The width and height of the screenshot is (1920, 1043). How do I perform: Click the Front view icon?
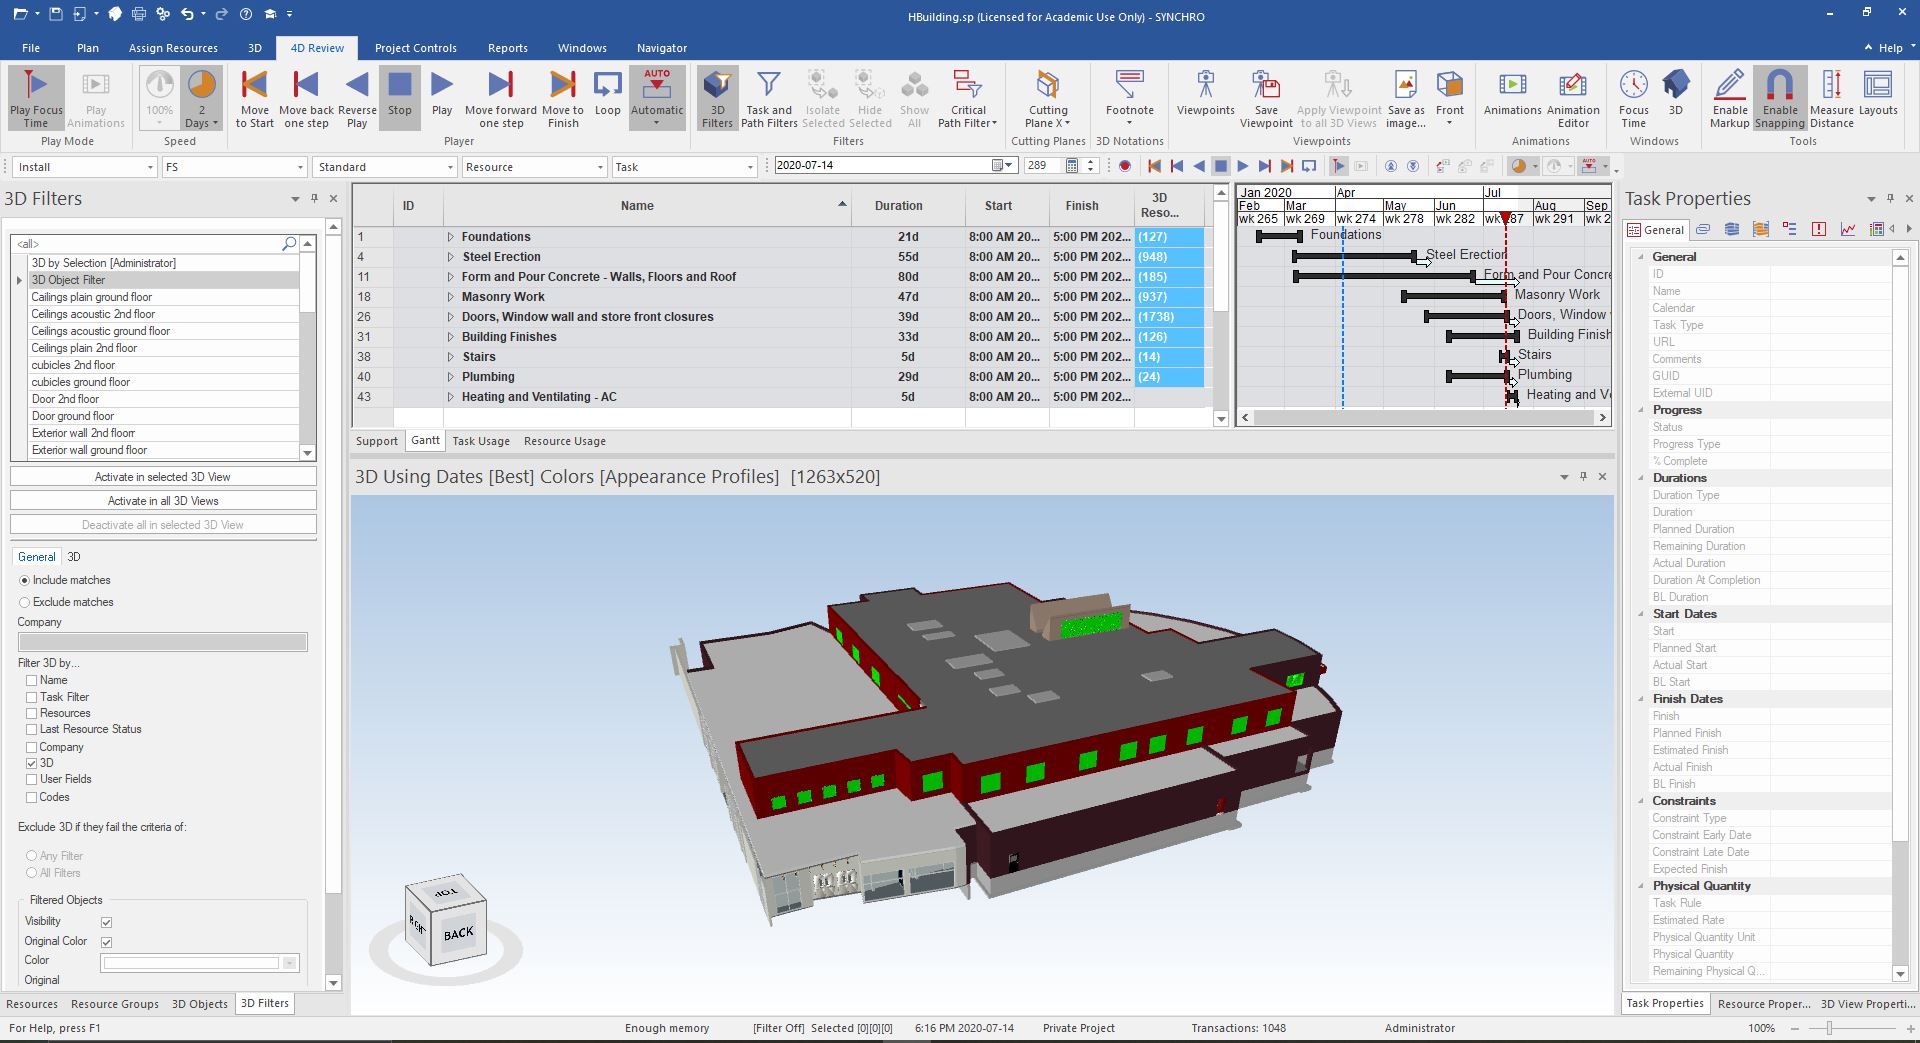click(1450, 98)
